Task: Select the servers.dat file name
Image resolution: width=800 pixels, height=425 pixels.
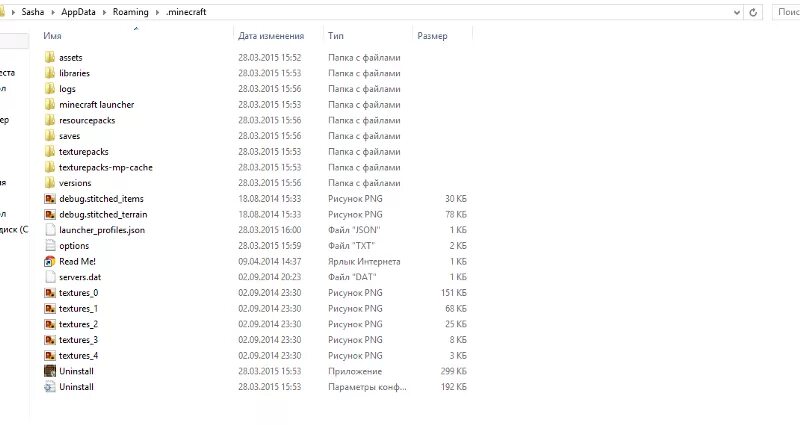Action: click(80, 277)
